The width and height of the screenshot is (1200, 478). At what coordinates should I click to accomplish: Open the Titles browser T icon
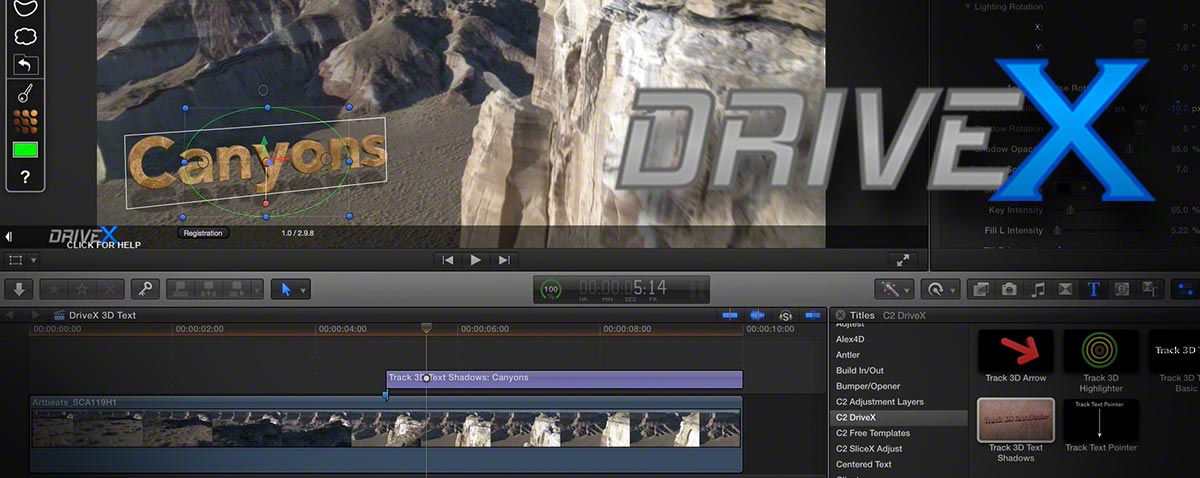pos(1094,289)
